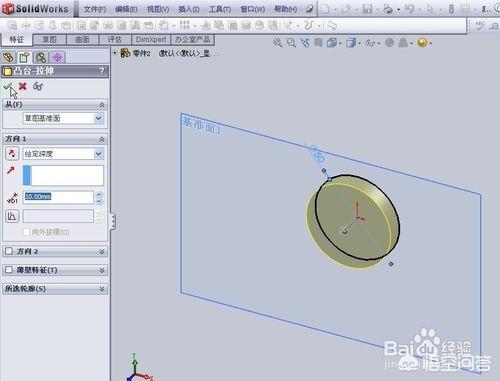Open the ConfigurationManager tab icon
Image resolution: width=500 pixels, height=381 pixels.
pyautogui.click(x=41, y=58)
